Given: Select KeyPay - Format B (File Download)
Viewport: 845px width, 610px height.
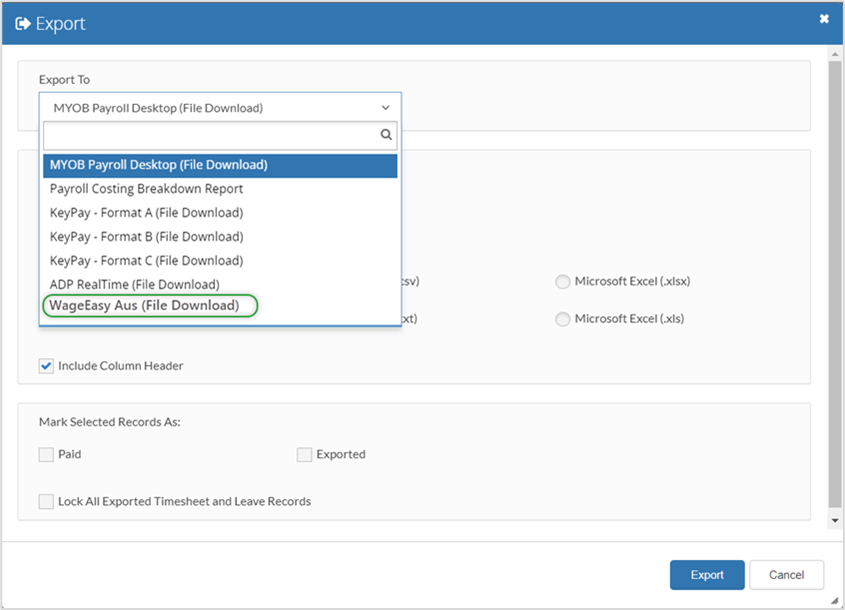Looking at the screenshot, I should click(220, 237).
